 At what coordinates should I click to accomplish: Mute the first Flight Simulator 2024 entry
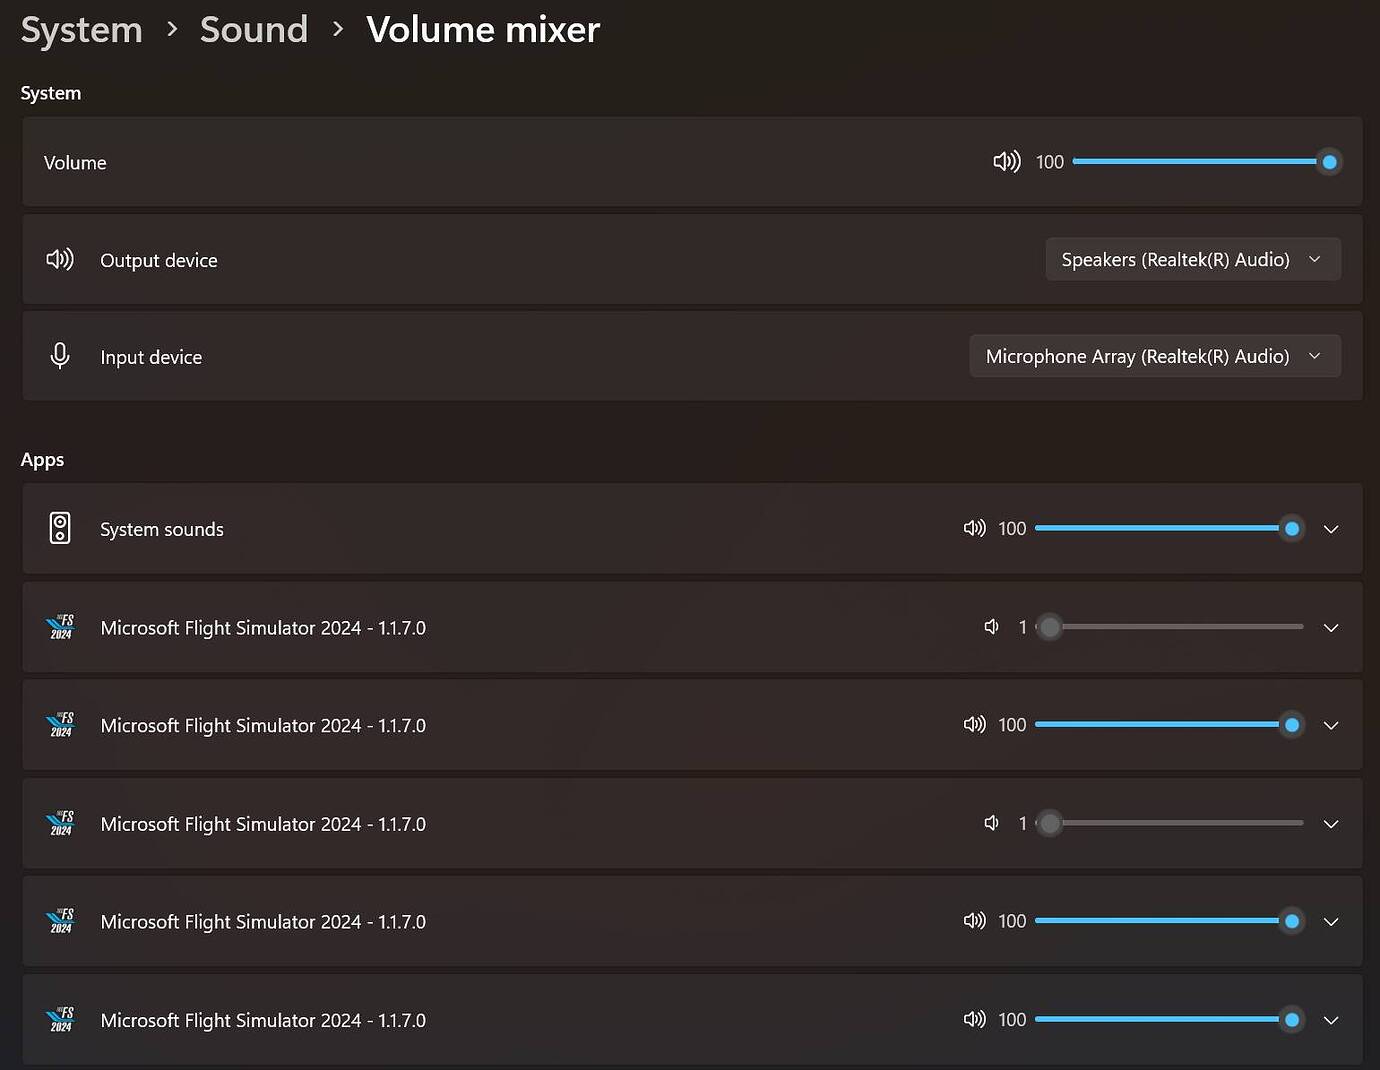tap(992, 627)
